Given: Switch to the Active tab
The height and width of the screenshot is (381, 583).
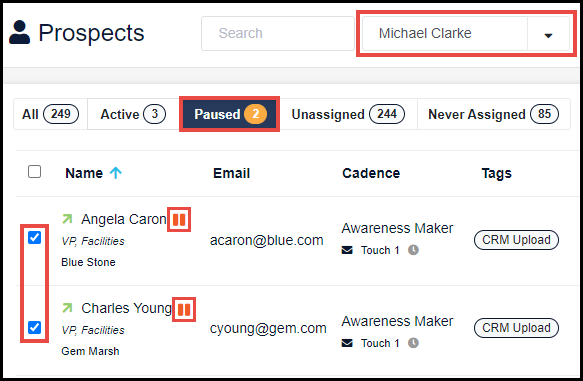Looking at the screenshot, I should (133, 114).
